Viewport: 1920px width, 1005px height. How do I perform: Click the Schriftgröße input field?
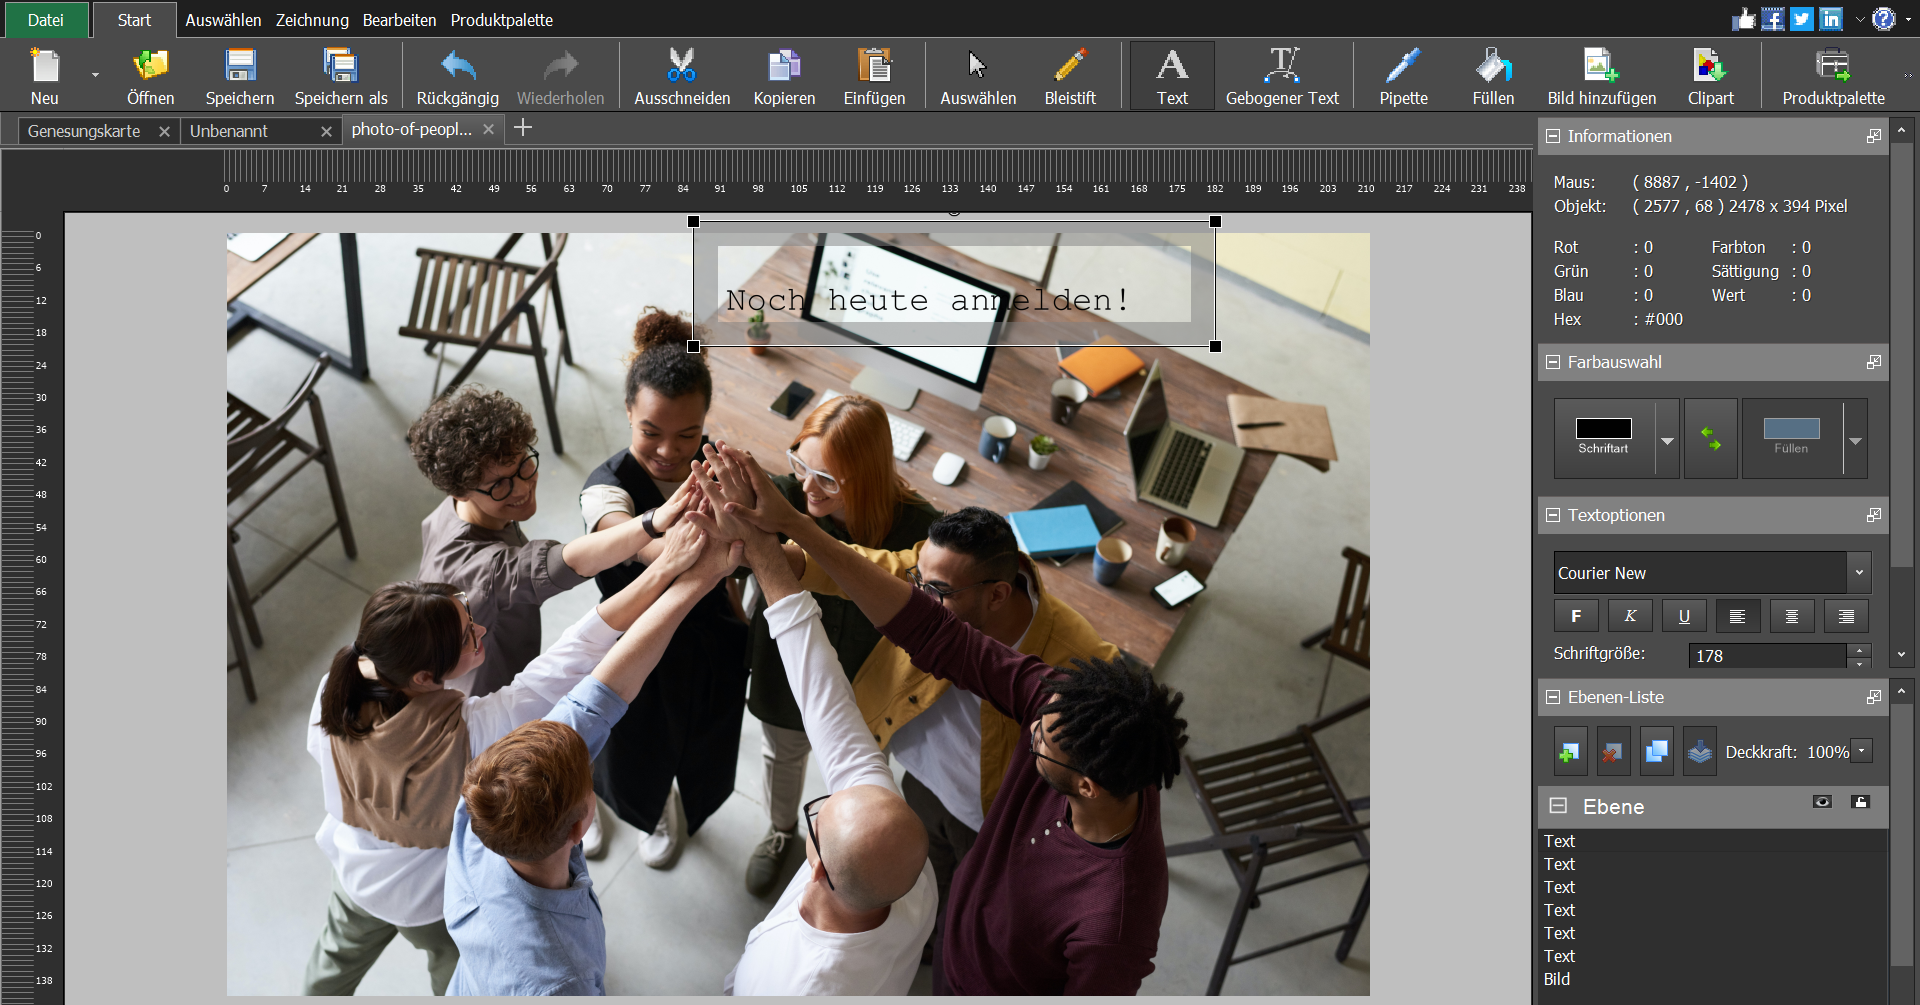coord(1767,656)
